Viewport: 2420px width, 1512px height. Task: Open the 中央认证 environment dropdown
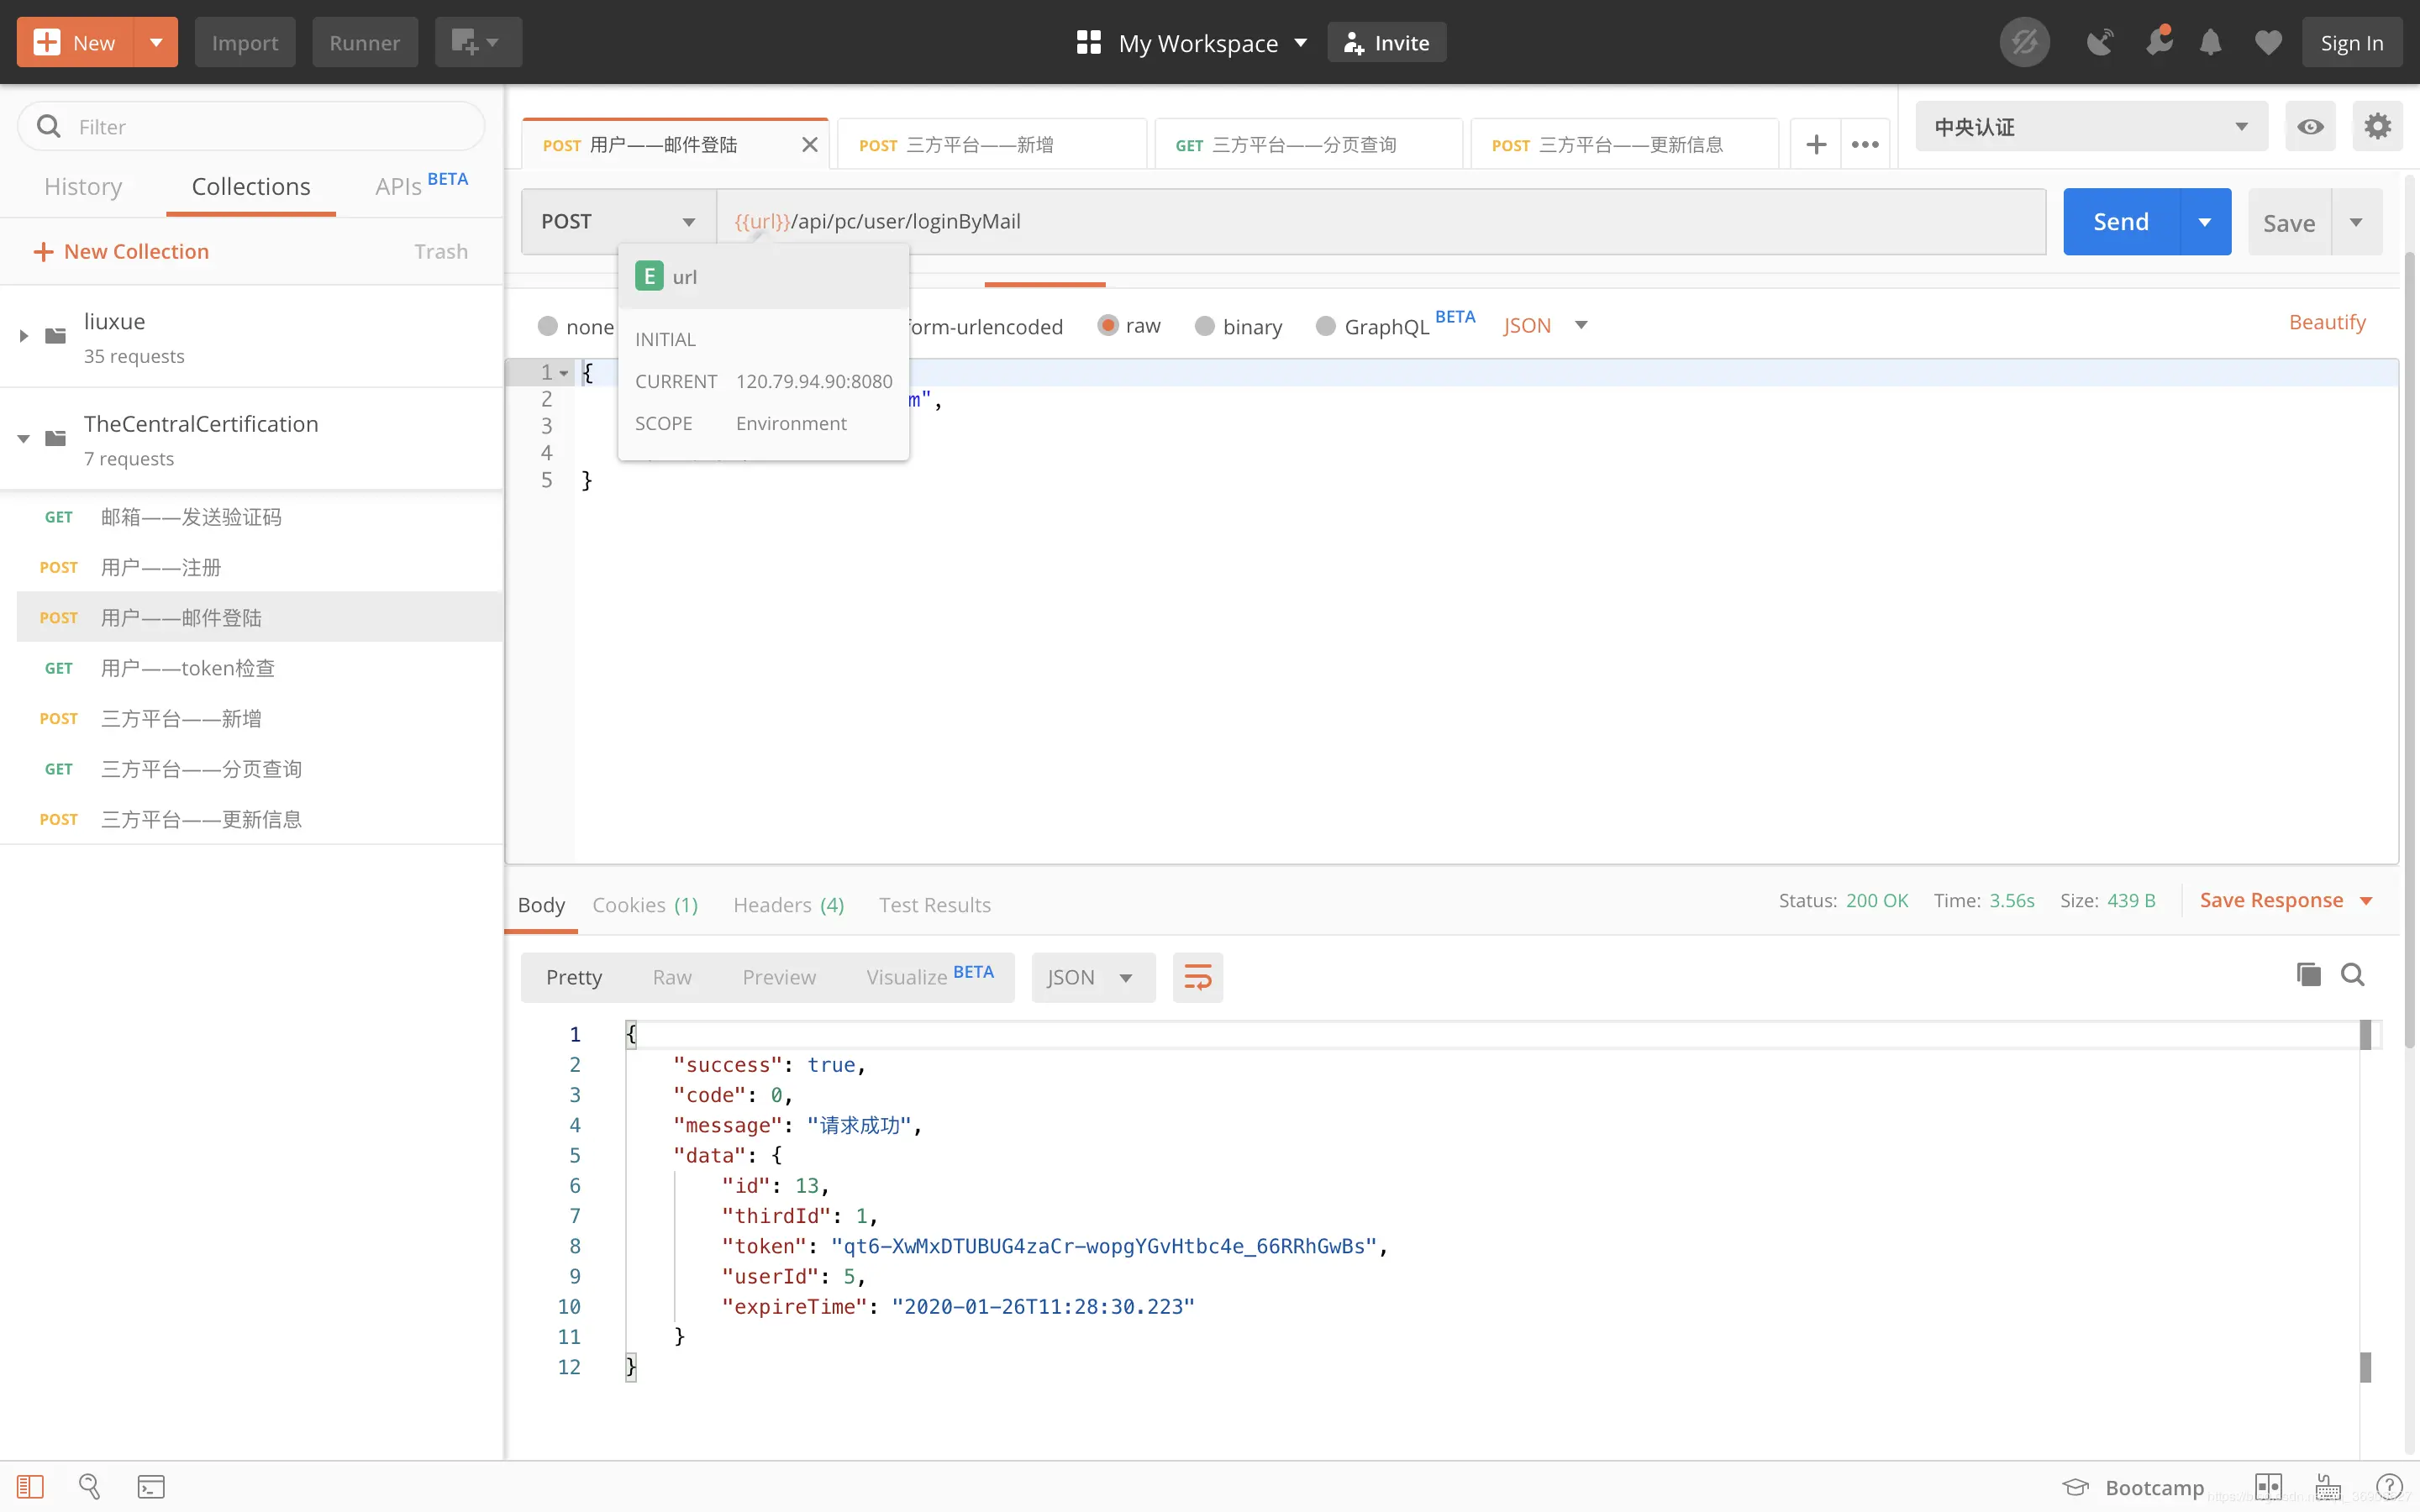click(x=2091, y=126)
